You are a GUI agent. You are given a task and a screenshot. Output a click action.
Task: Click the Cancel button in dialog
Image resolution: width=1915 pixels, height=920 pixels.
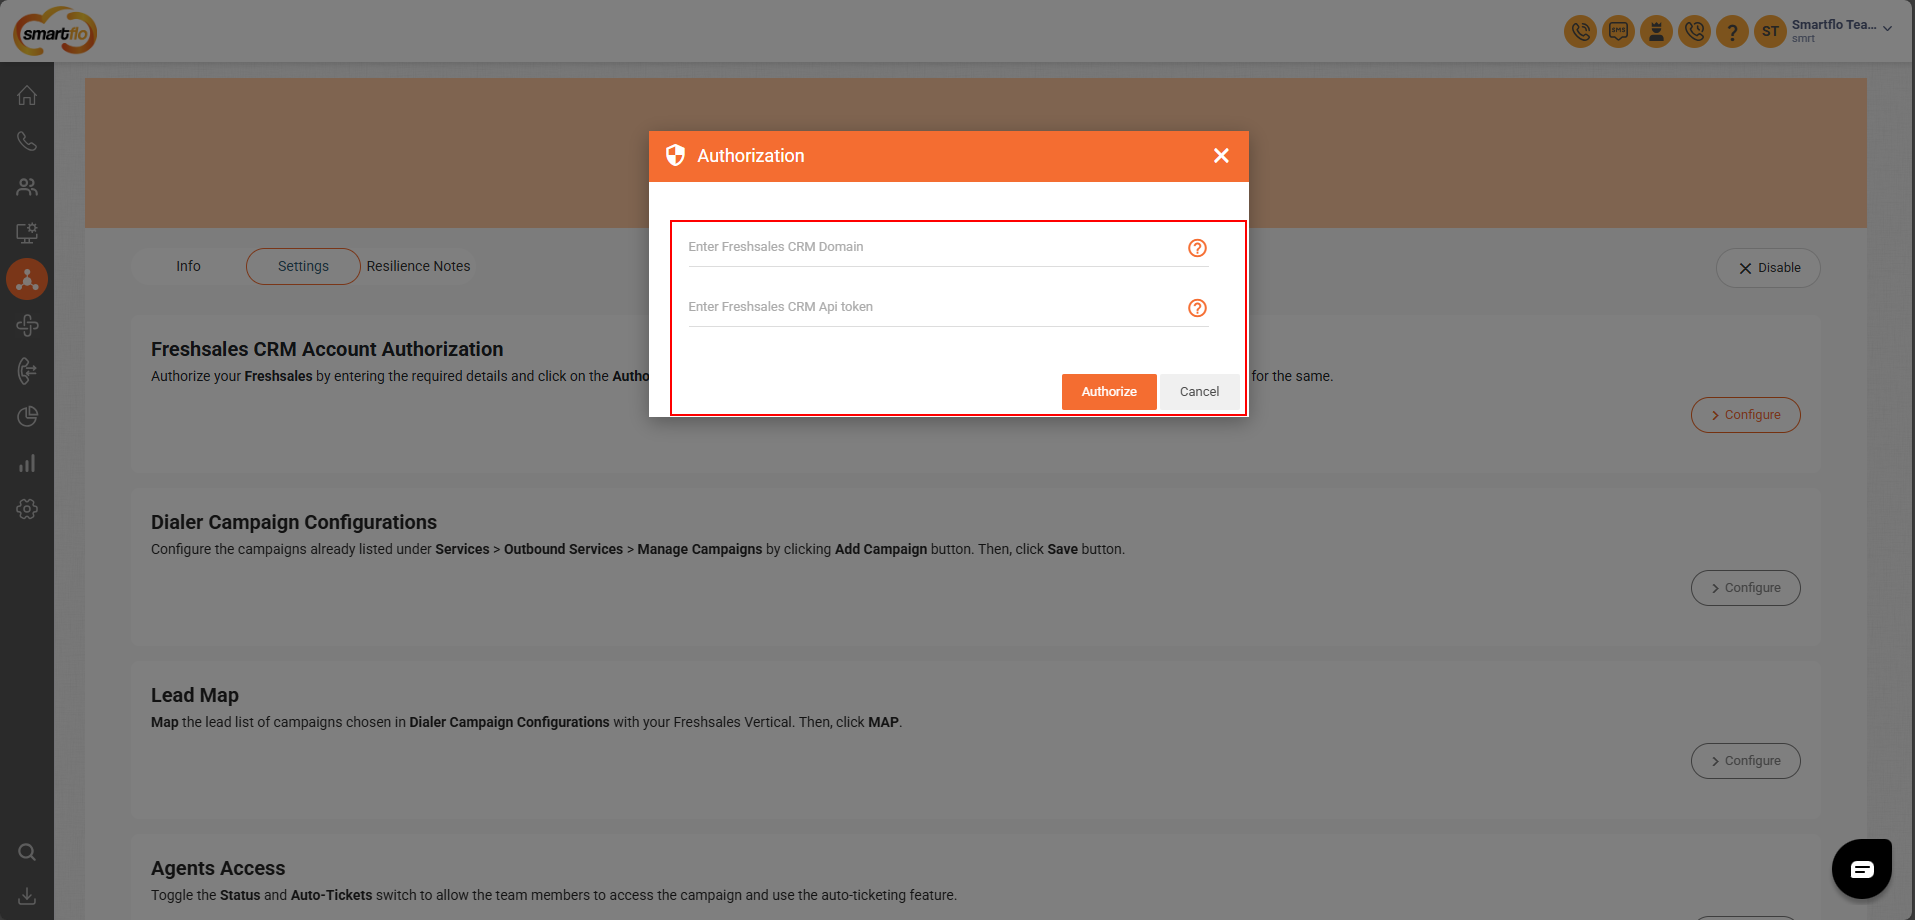pyautogui.click(x=1199, y=392)
